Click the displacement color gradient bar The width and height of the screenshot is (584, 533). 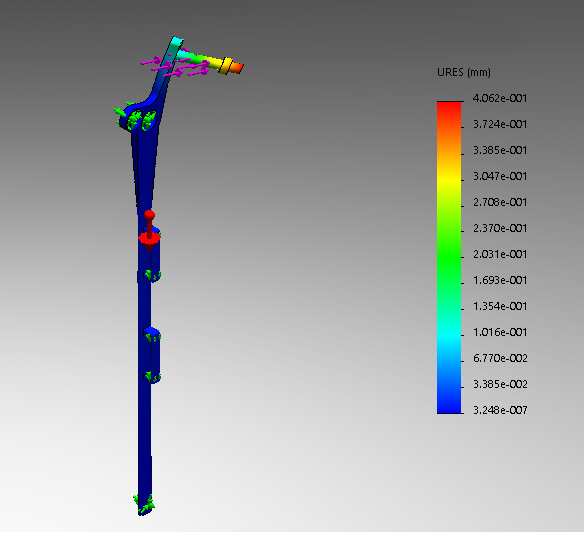point(449,257)
